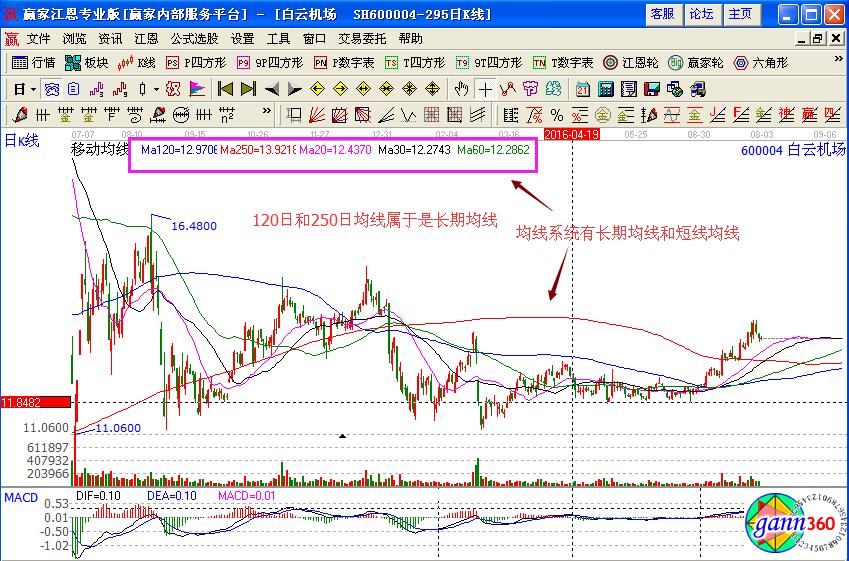The height and width of the screenshot is (561, 849).
Task: Open the 交易委托 menu
Action: (361, 38)
